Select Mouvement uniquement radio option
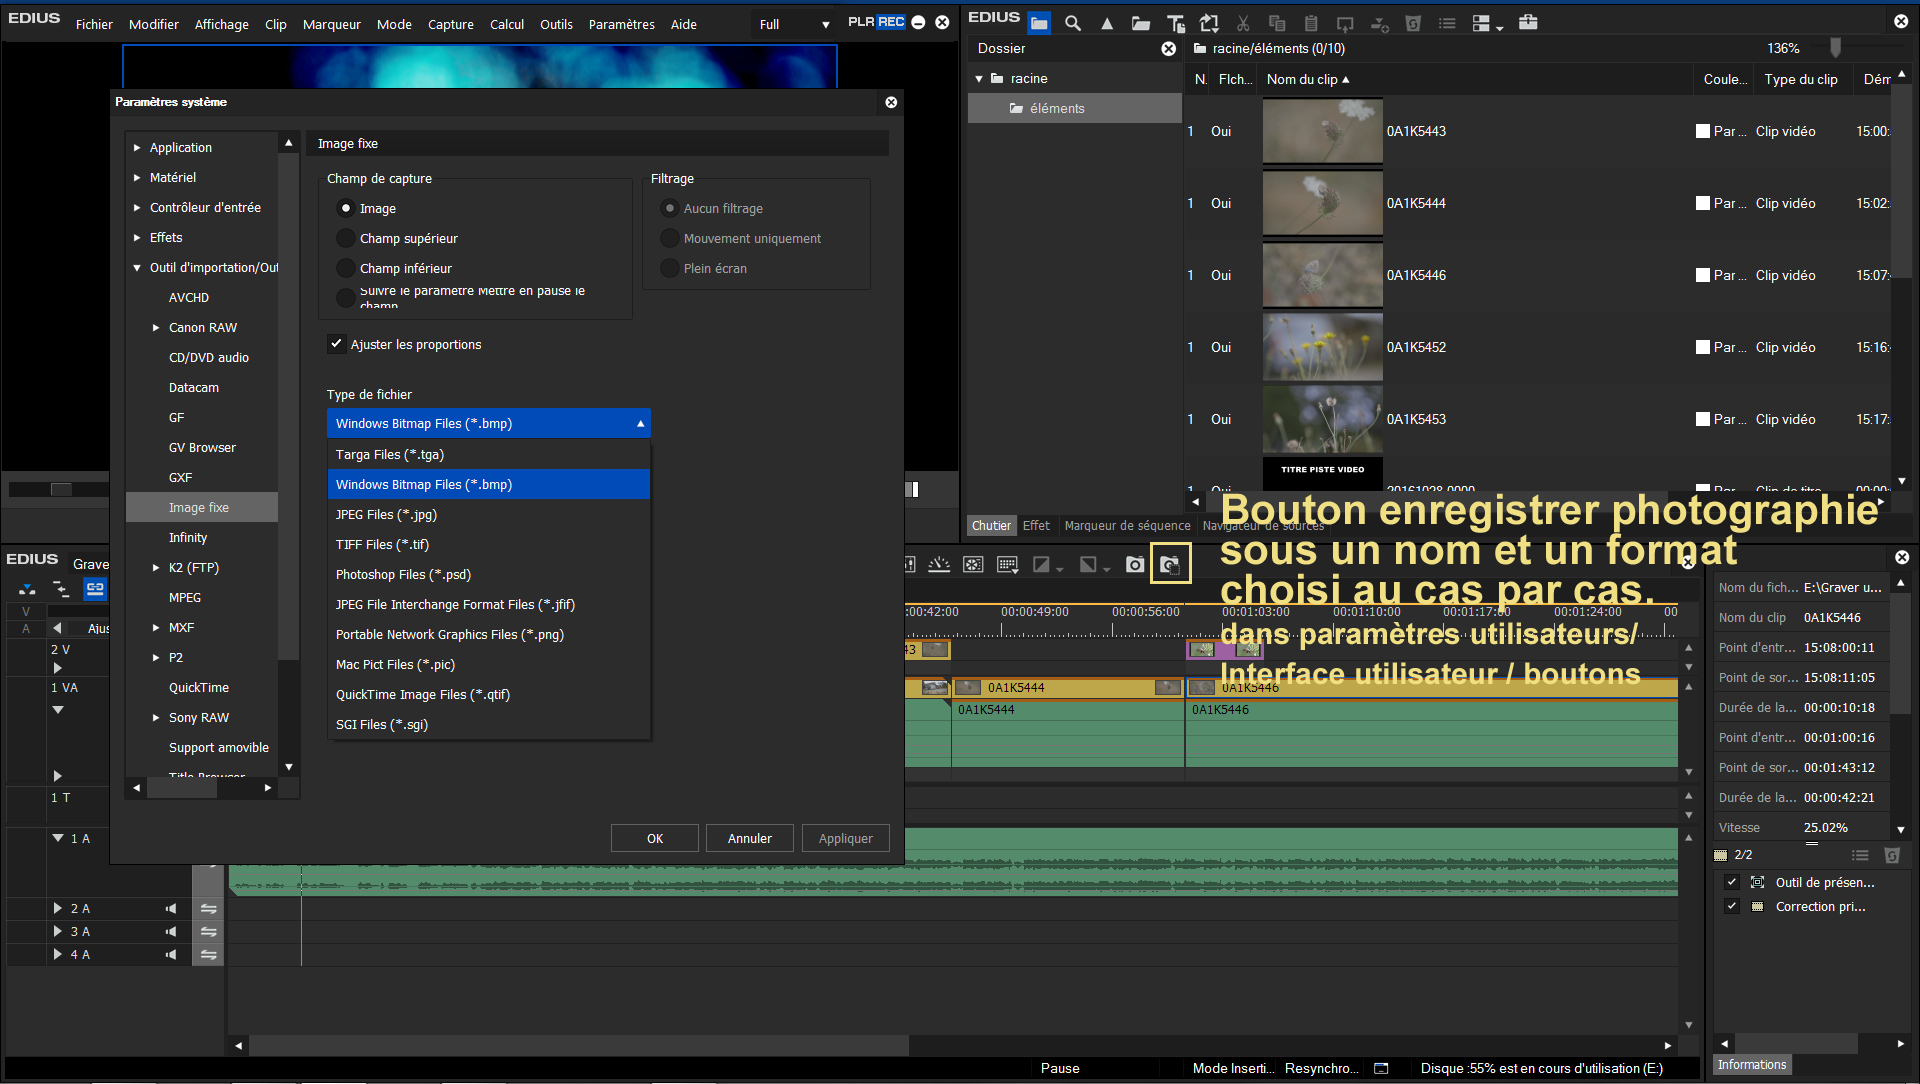Viewport: 1920px width, 1084px height. click(670, 238)
